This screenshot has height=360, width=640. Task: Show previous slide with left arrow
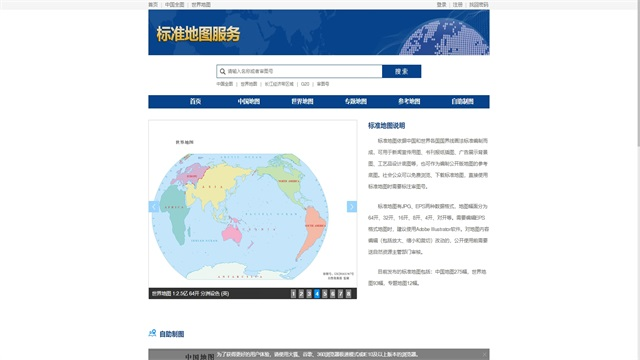tap(153, 207)
